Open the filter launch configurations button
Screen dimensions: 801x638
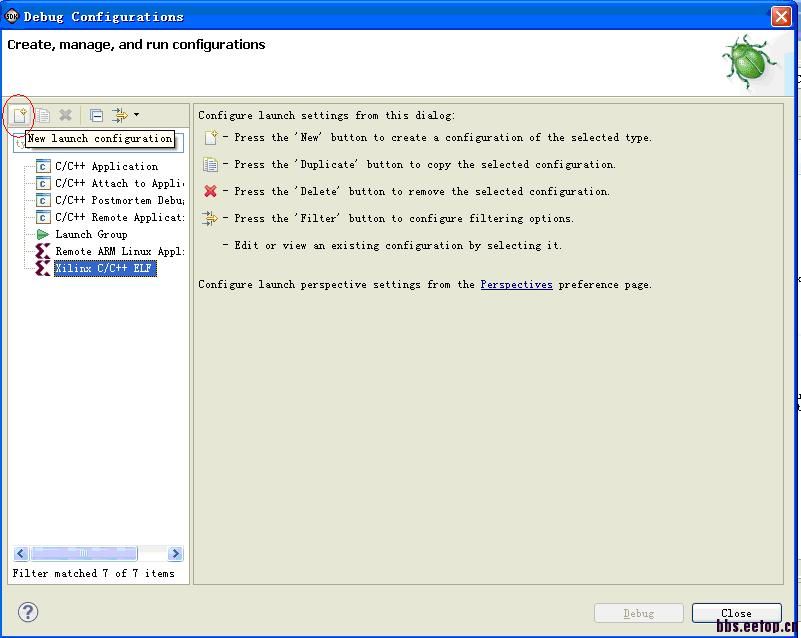click(120, 115)
